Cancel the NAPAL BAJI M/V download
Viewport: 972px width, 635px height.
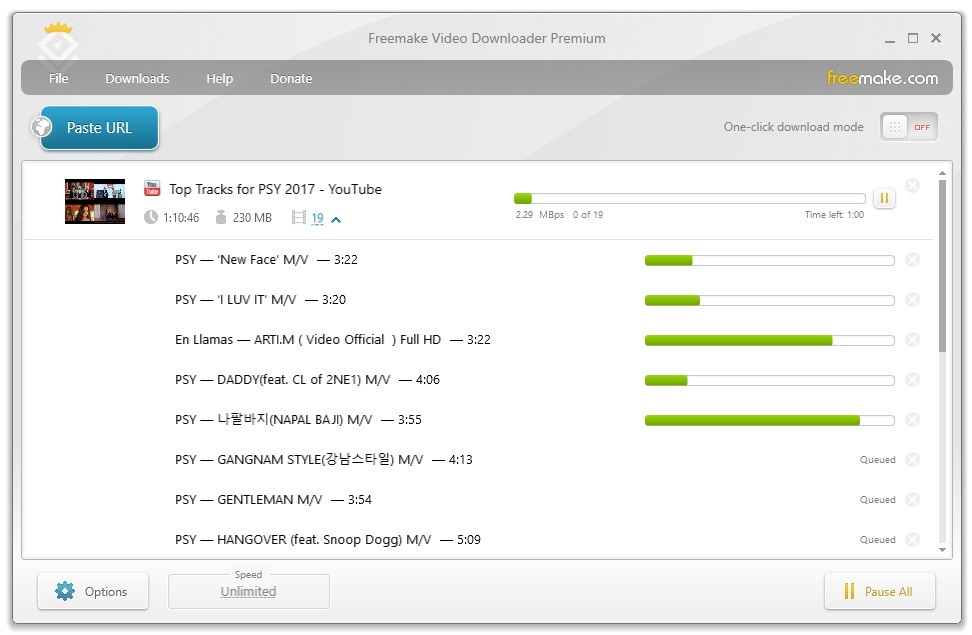pos(912,420)
